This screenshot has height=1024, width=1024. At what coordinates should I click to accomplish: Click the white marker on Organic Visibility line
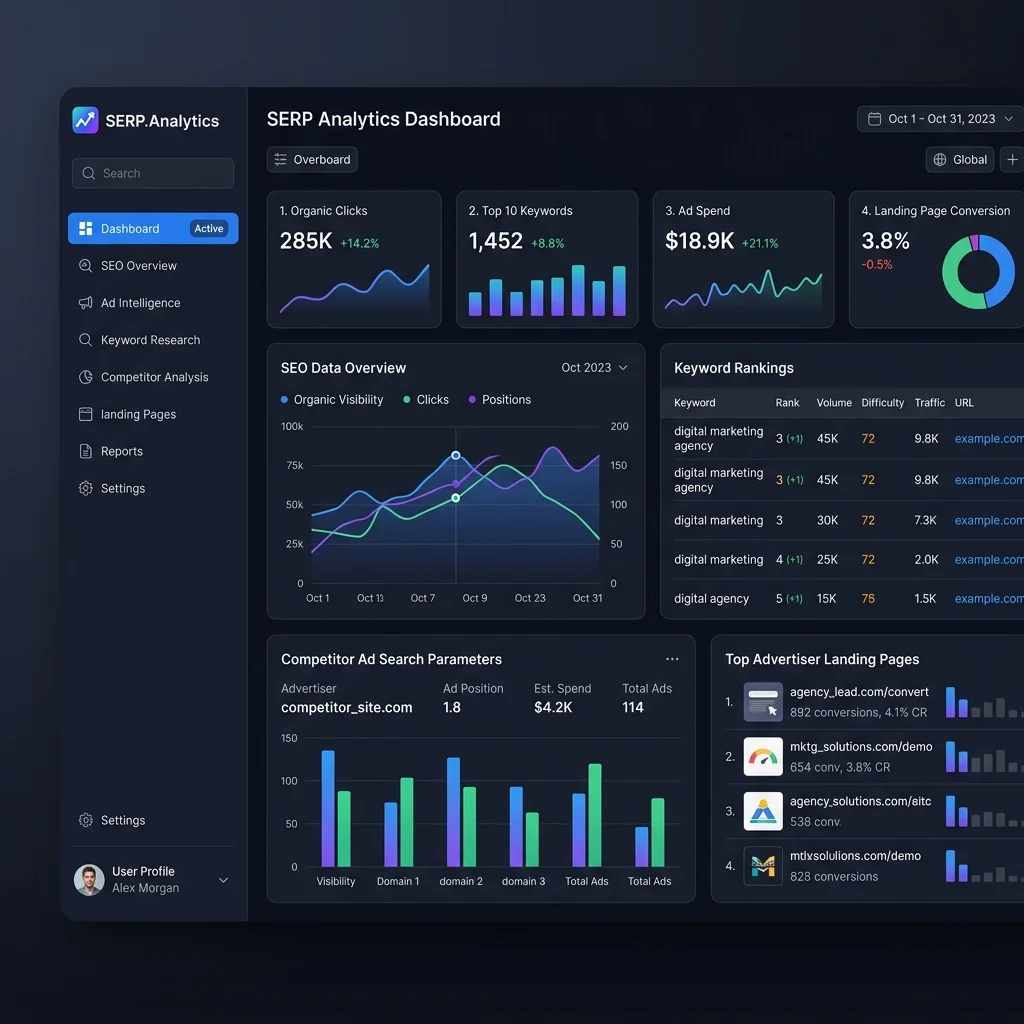[456, 455]
